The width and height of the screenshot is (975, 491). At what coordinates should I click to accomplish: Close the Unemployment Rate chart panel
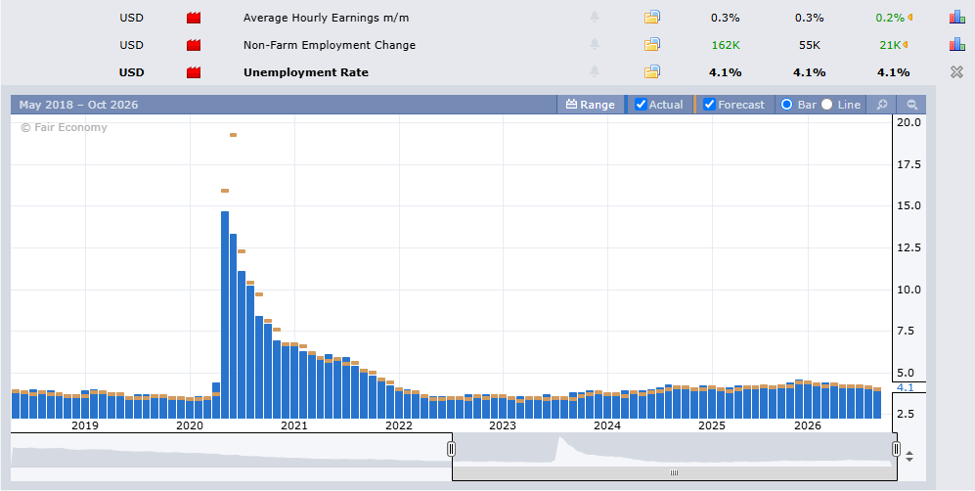pos(957,72)
